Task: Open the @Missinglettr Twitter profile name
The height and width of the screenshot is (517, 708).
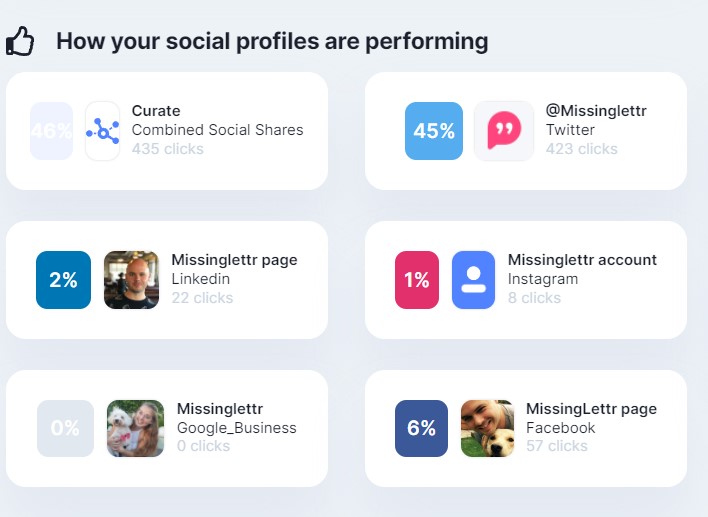Action: (596, 111)
